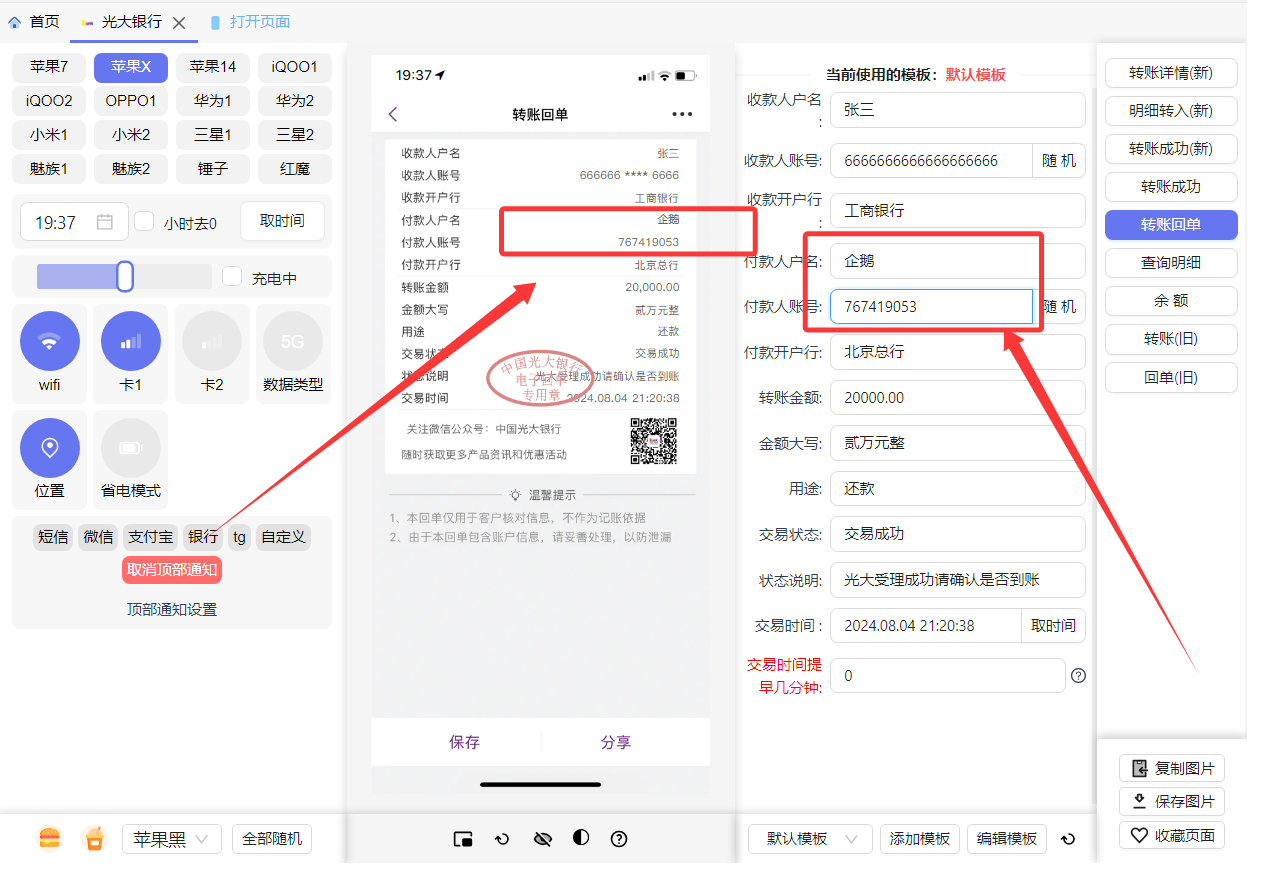Click the 收藏页面 heart button

point(1172,835)
